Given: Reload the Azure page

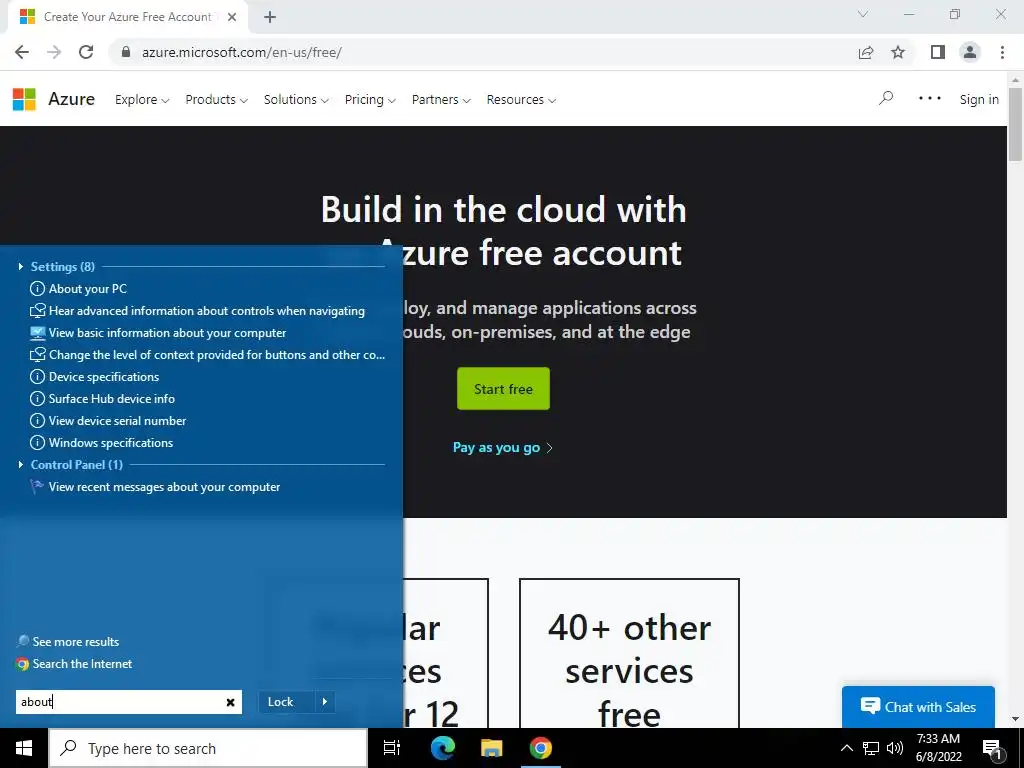Looking at the screenshot, I should tap(86, 52).
